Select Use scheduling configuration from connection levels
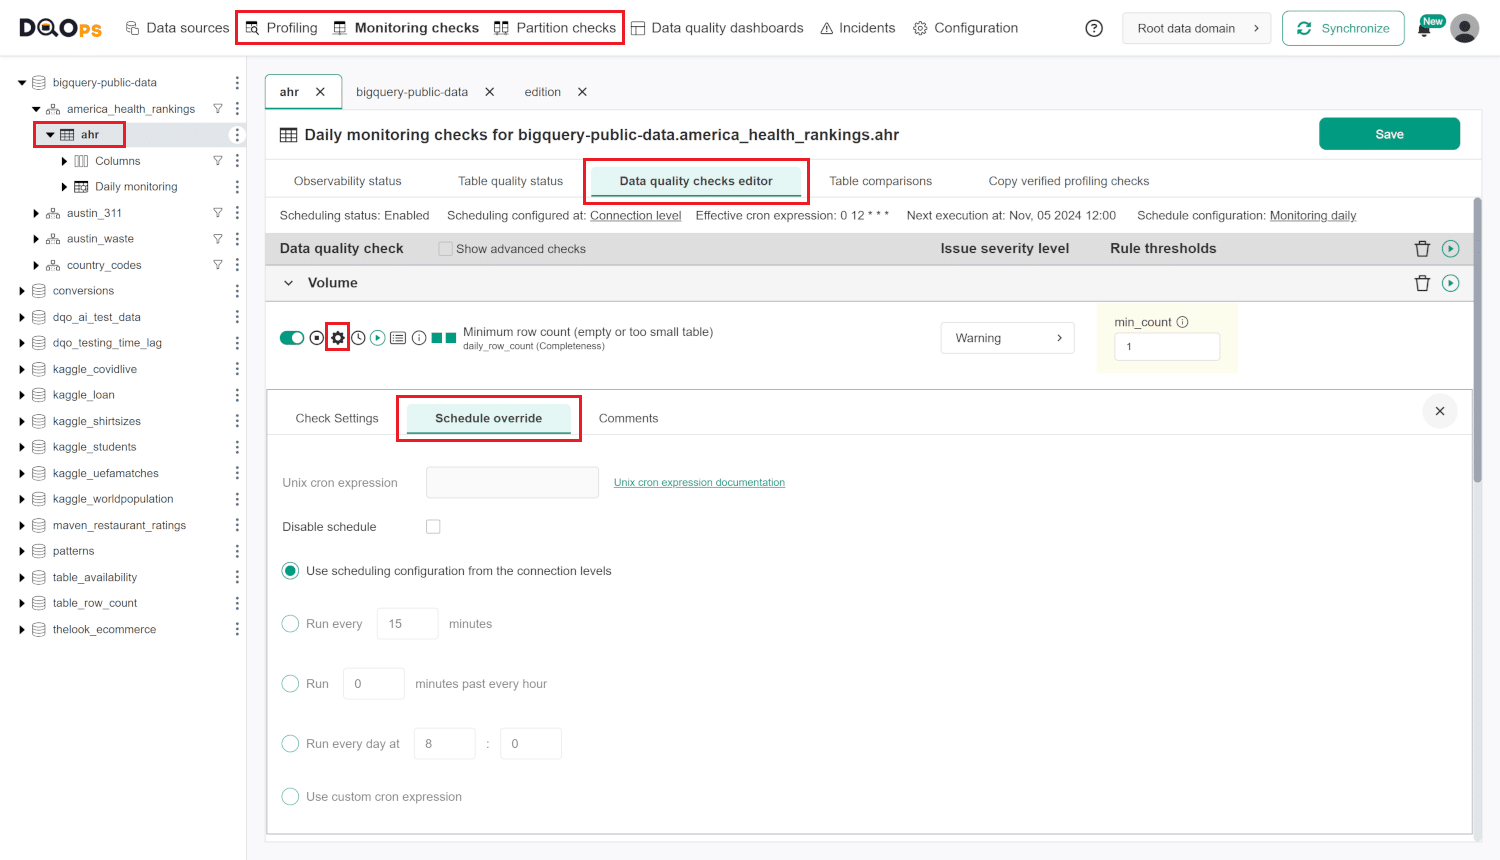1500x860 pixels. 291,571
